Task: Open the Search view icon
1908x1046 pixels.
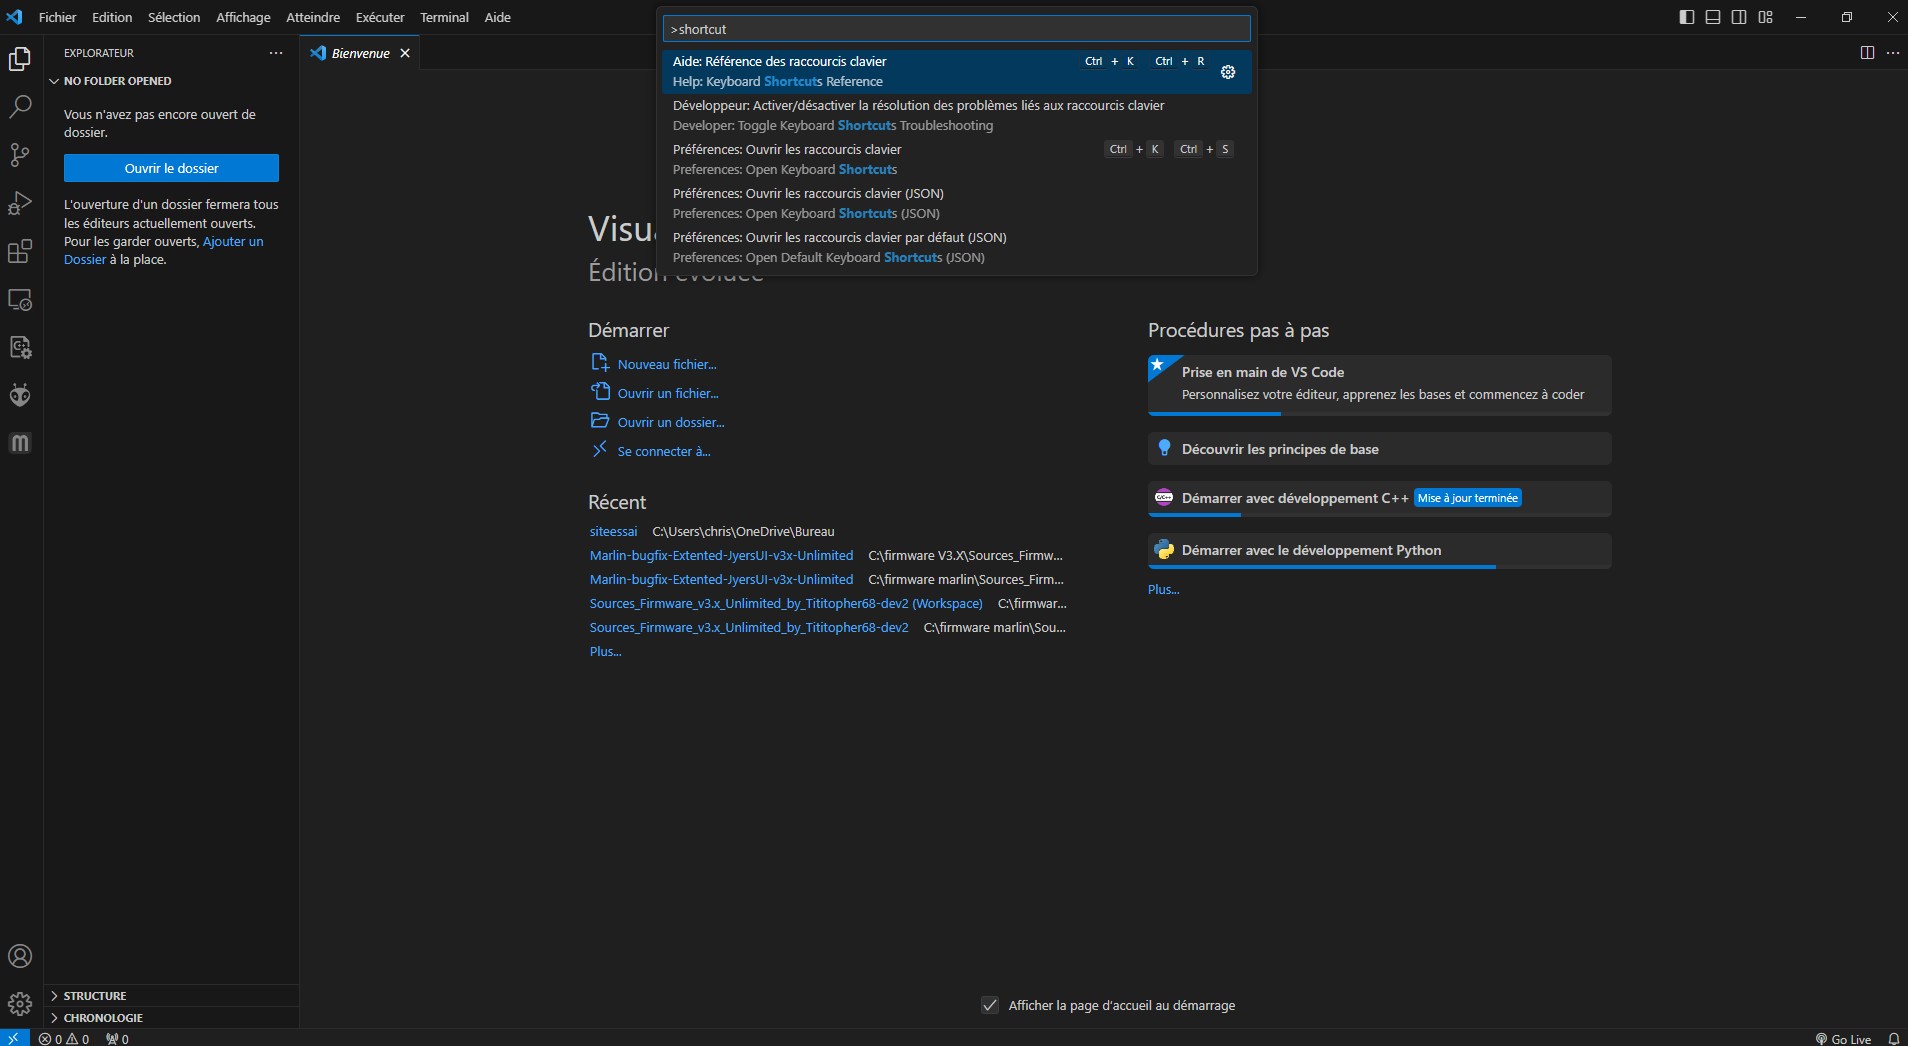Action: (x=20, y=107)
